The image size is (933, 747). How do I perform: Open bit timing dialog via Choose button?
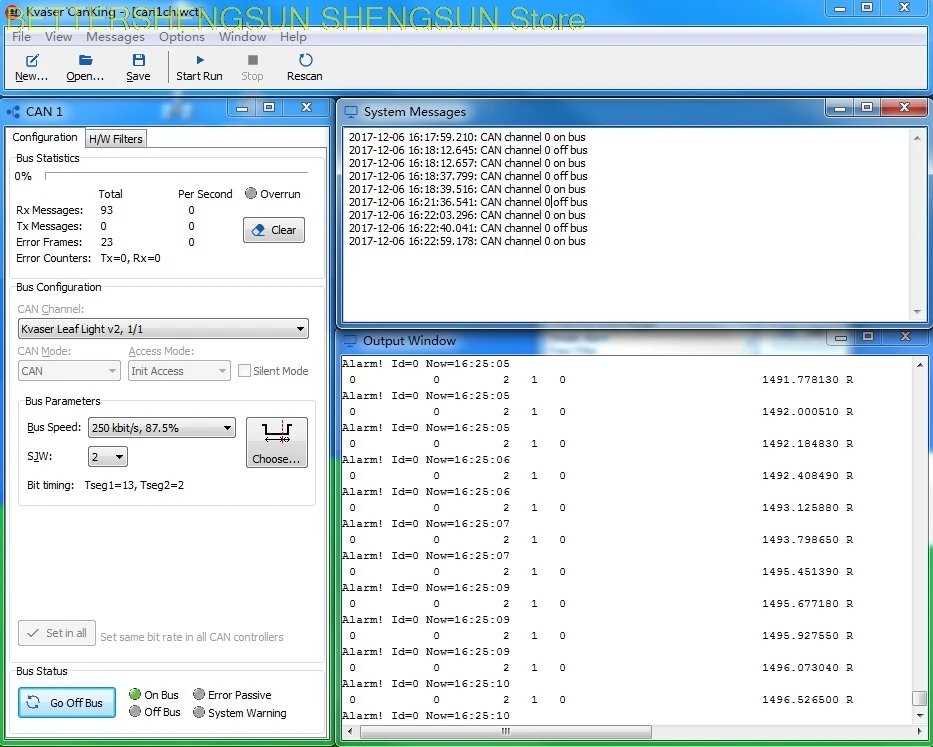click(277, 442)
